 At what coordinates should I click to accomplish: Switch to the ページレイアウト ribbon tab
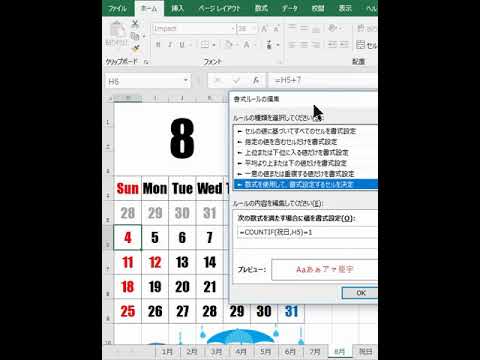(219, 8)
